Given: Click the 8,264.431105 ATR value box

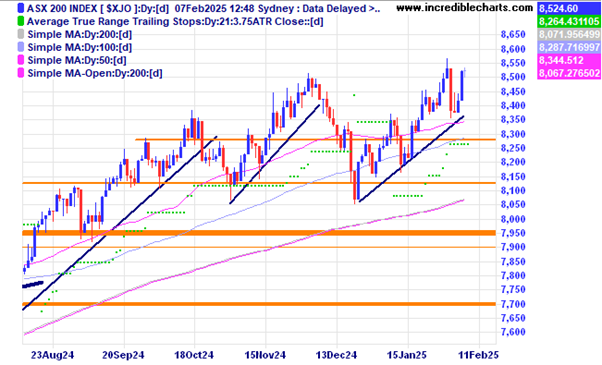Looking at the screenshot, I should coord(569,21).
